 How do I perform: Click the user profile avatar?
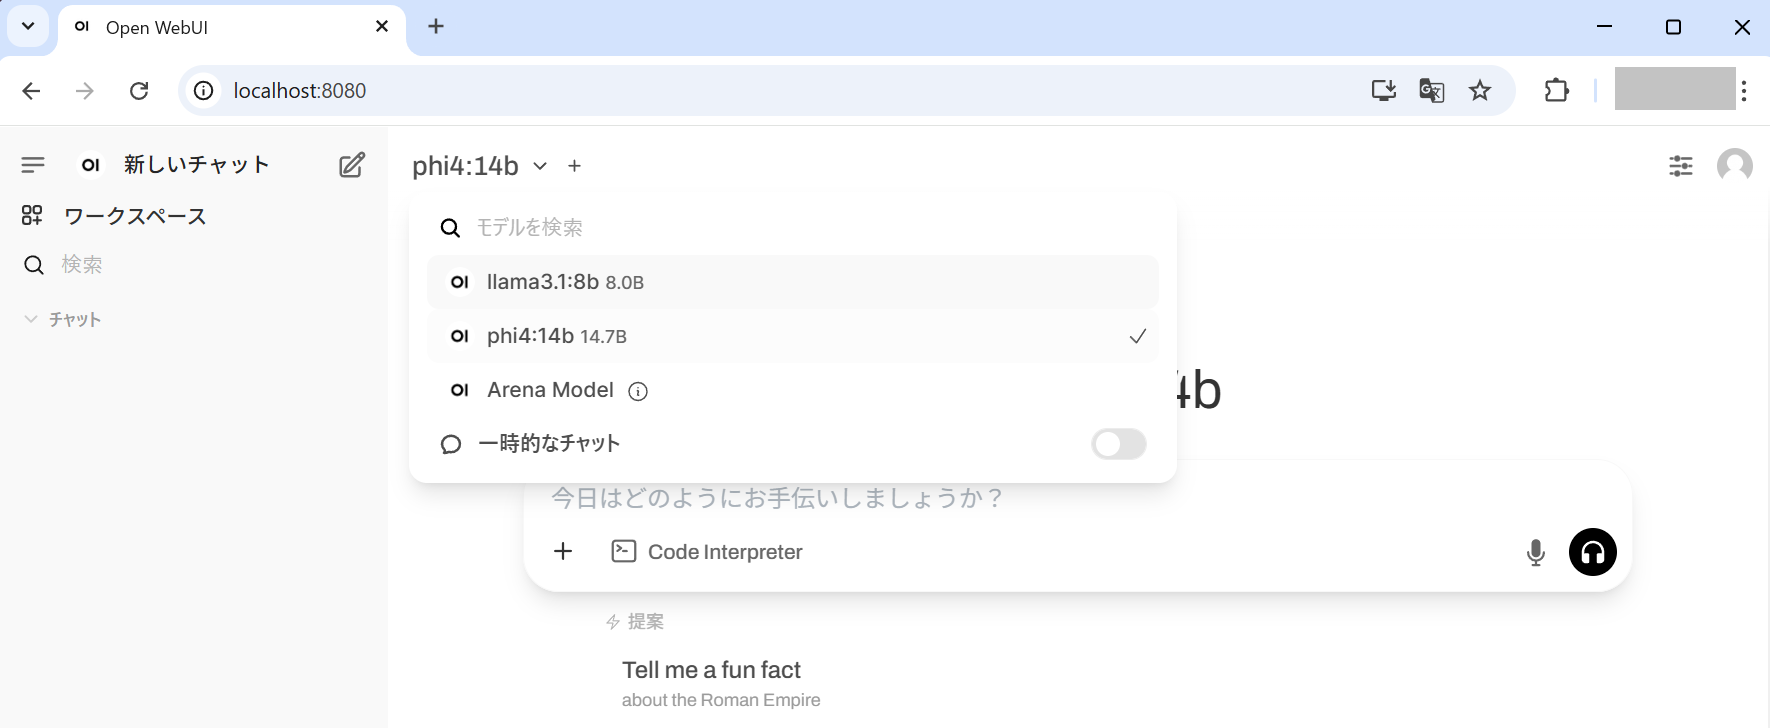click(1734, 165)
